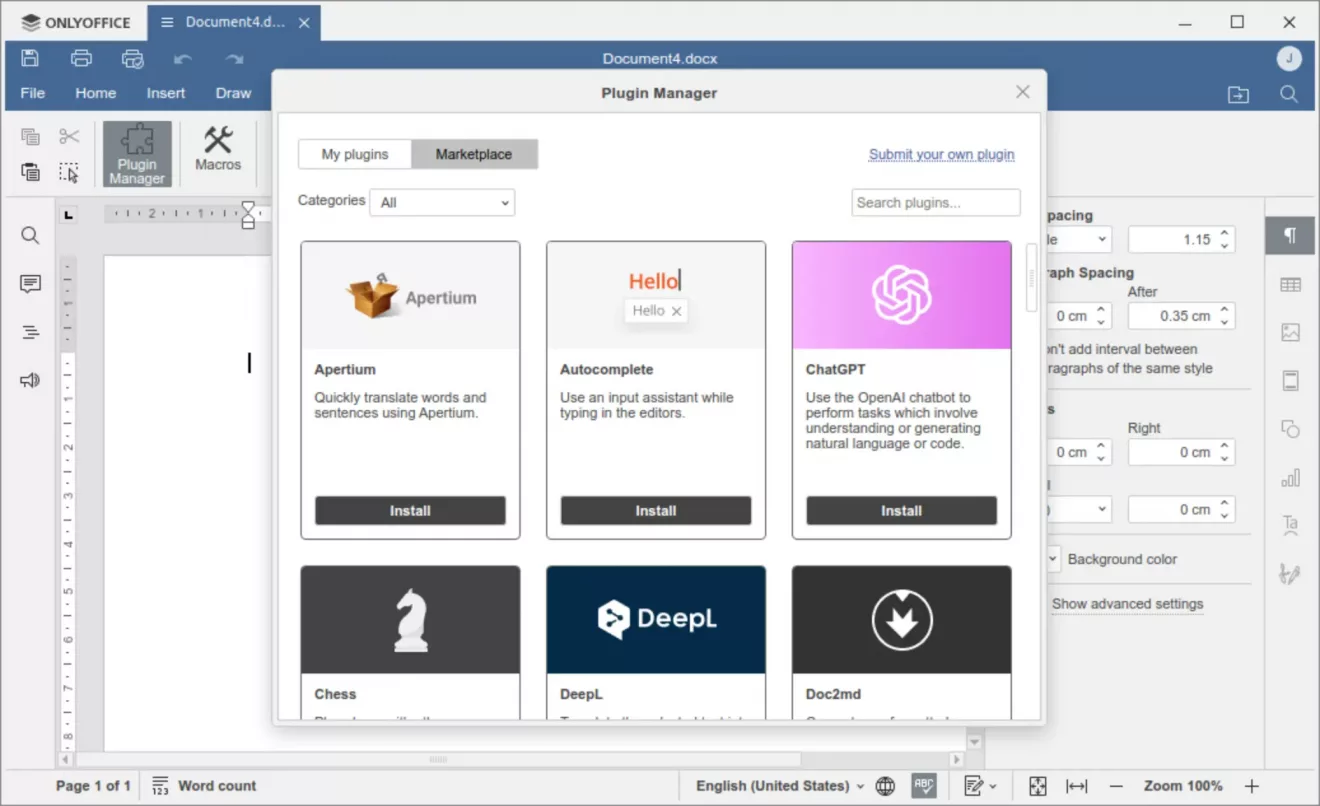Open the Home tab
This screenshot has width=1320, height=806.
[96, 93]
